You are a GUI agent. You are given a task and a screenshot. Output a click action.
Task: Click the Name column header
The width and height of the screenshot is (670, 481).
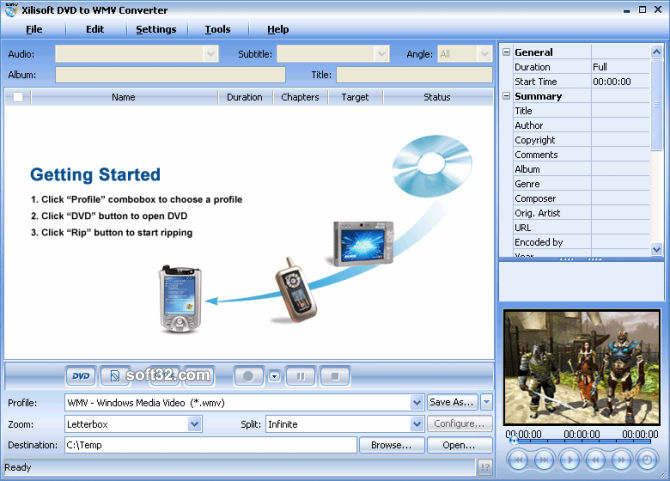[x=124, y=97]
